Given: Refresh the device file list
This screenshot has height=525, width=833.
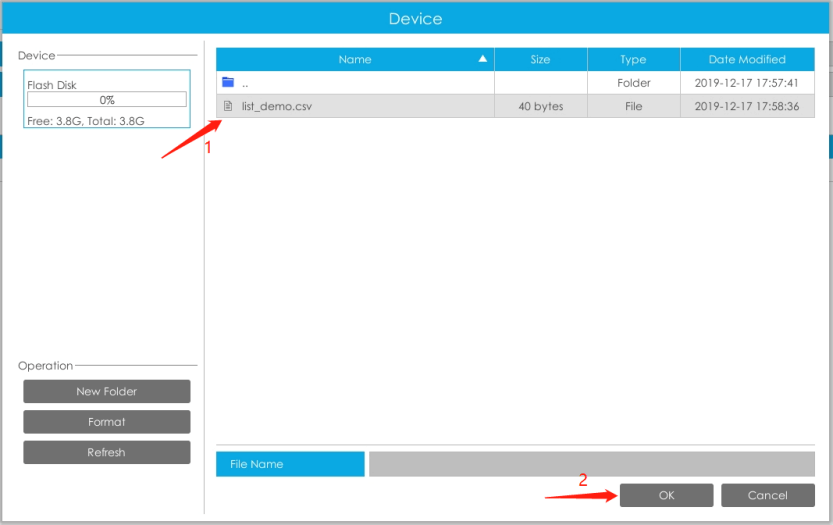Looking at the screenshot, I should [106, 452].
